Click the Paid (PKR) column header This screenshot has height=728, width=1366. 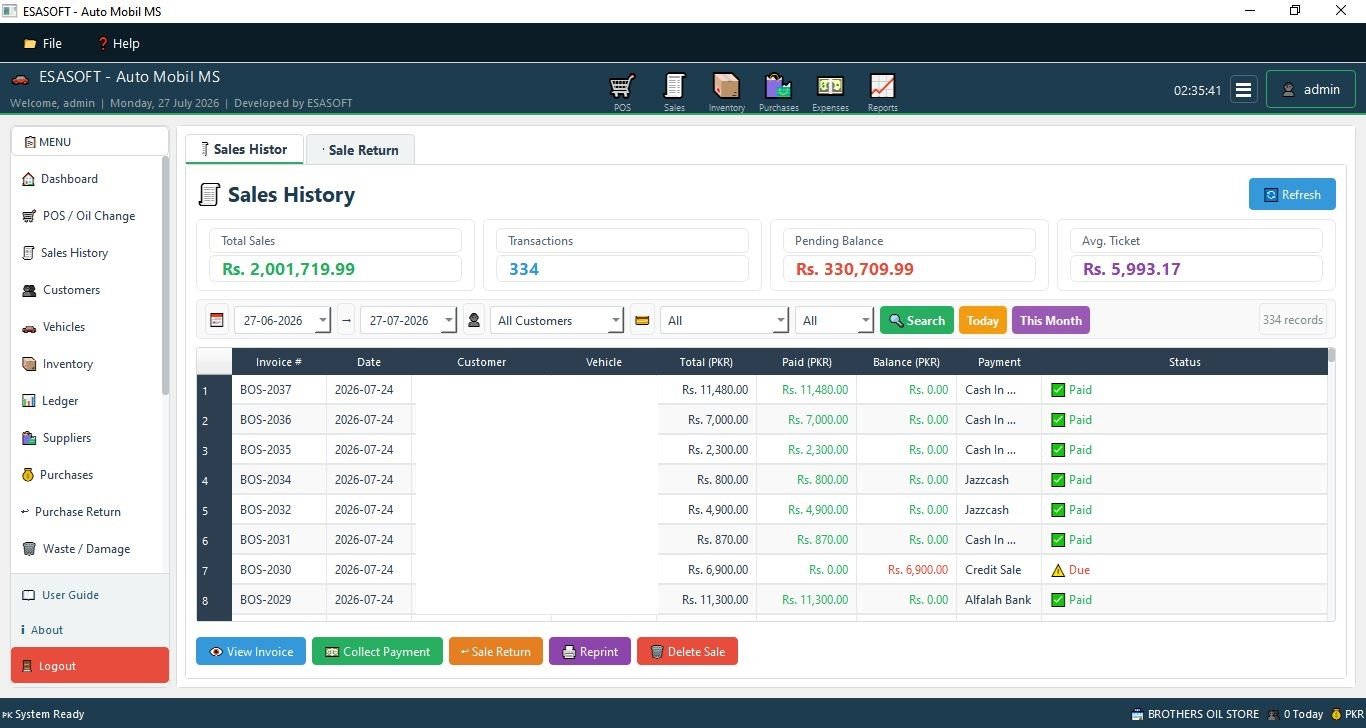[806, 362]
